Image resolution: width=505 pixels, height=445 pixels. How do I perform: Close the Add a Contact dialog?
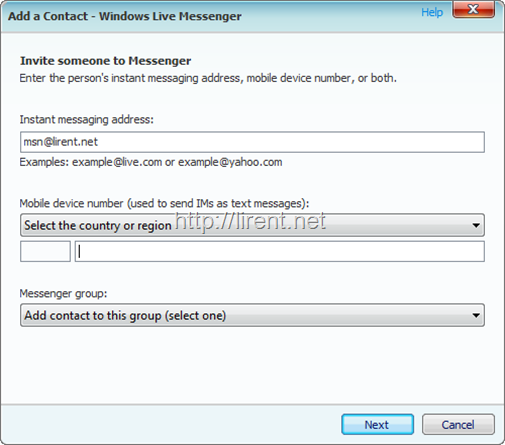473,9
